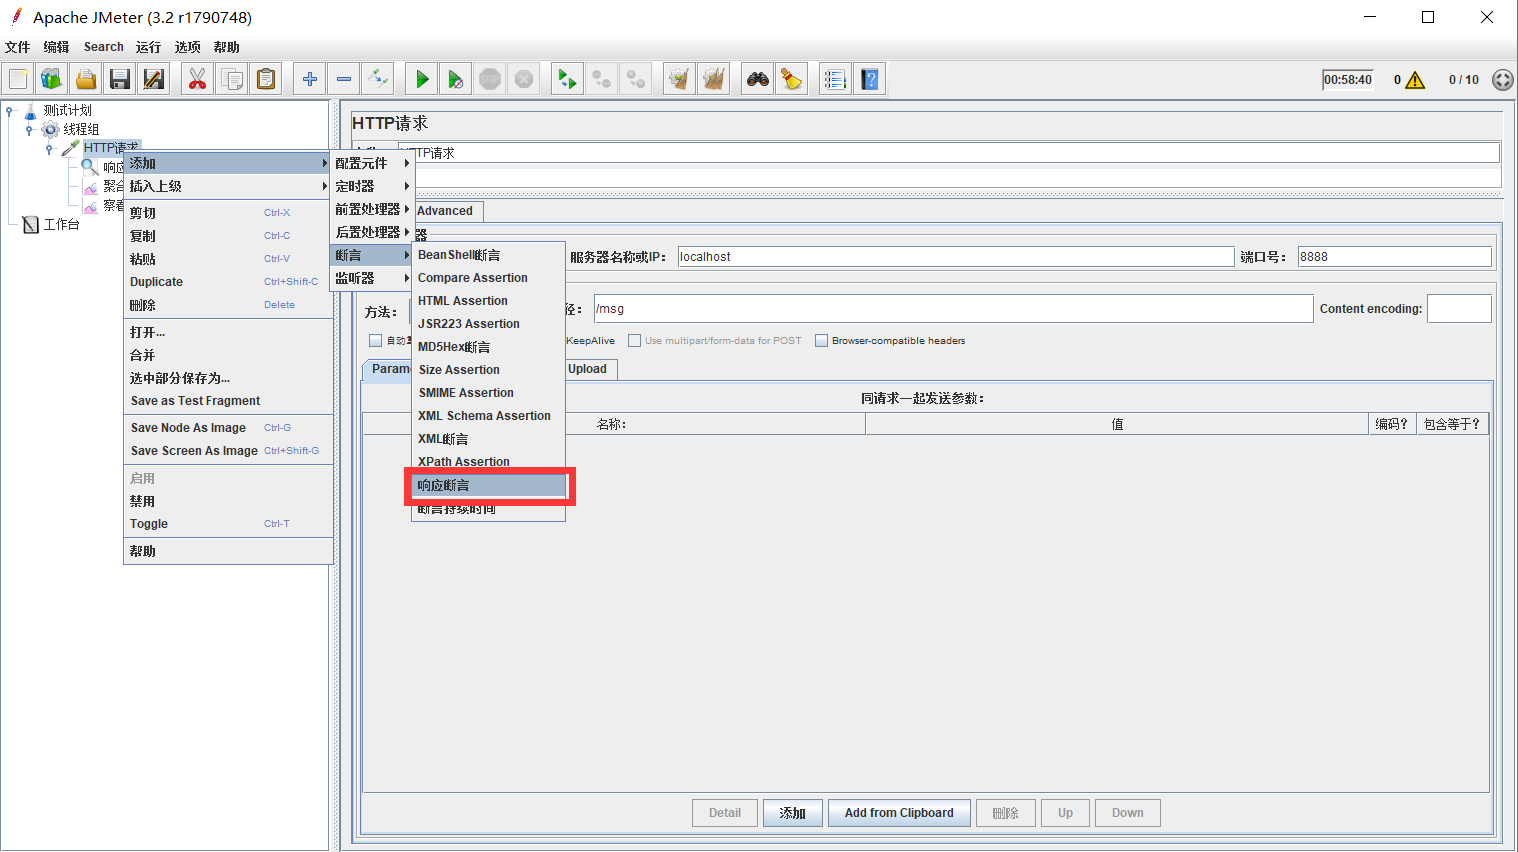The image size is (1518, 852).
Task: Expand the 监听器 submenu
Action: 371,278
